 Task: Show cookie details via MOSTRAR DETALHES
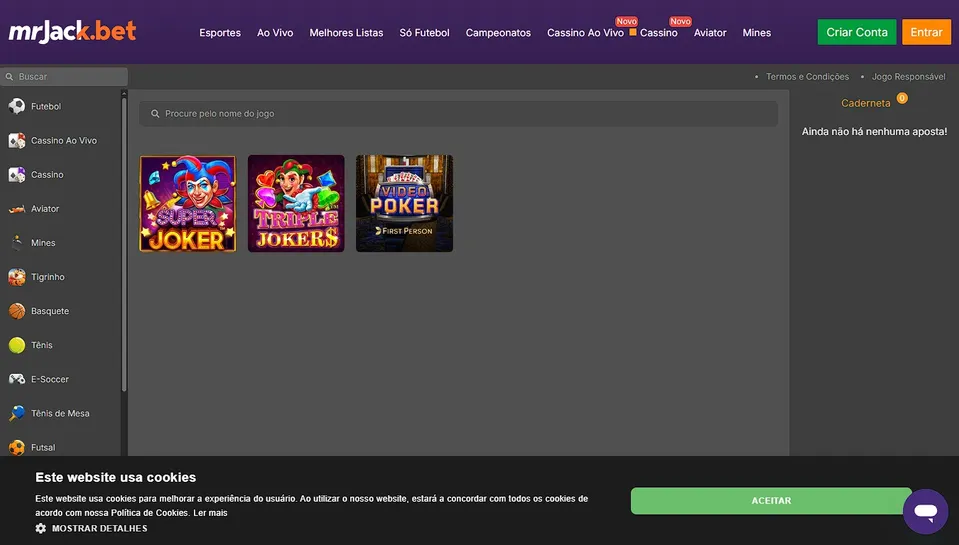point(99,528)
